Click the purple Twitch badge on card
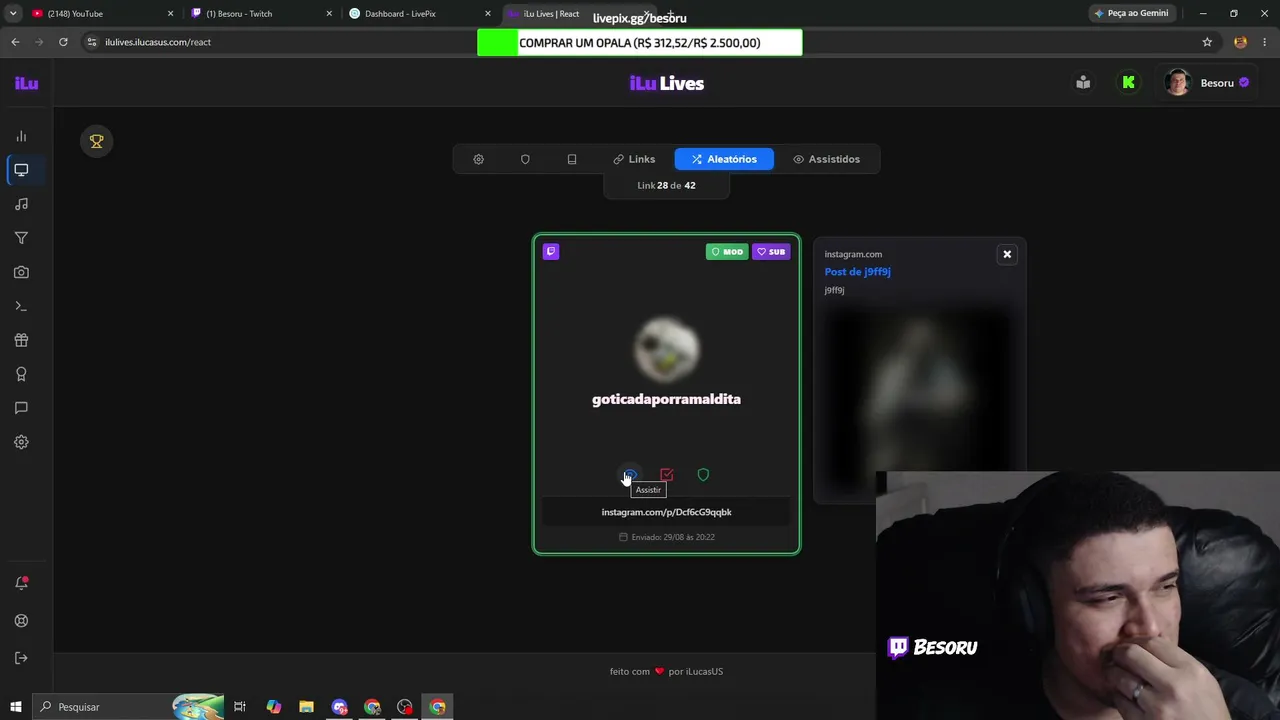 [x=551, y=252]
